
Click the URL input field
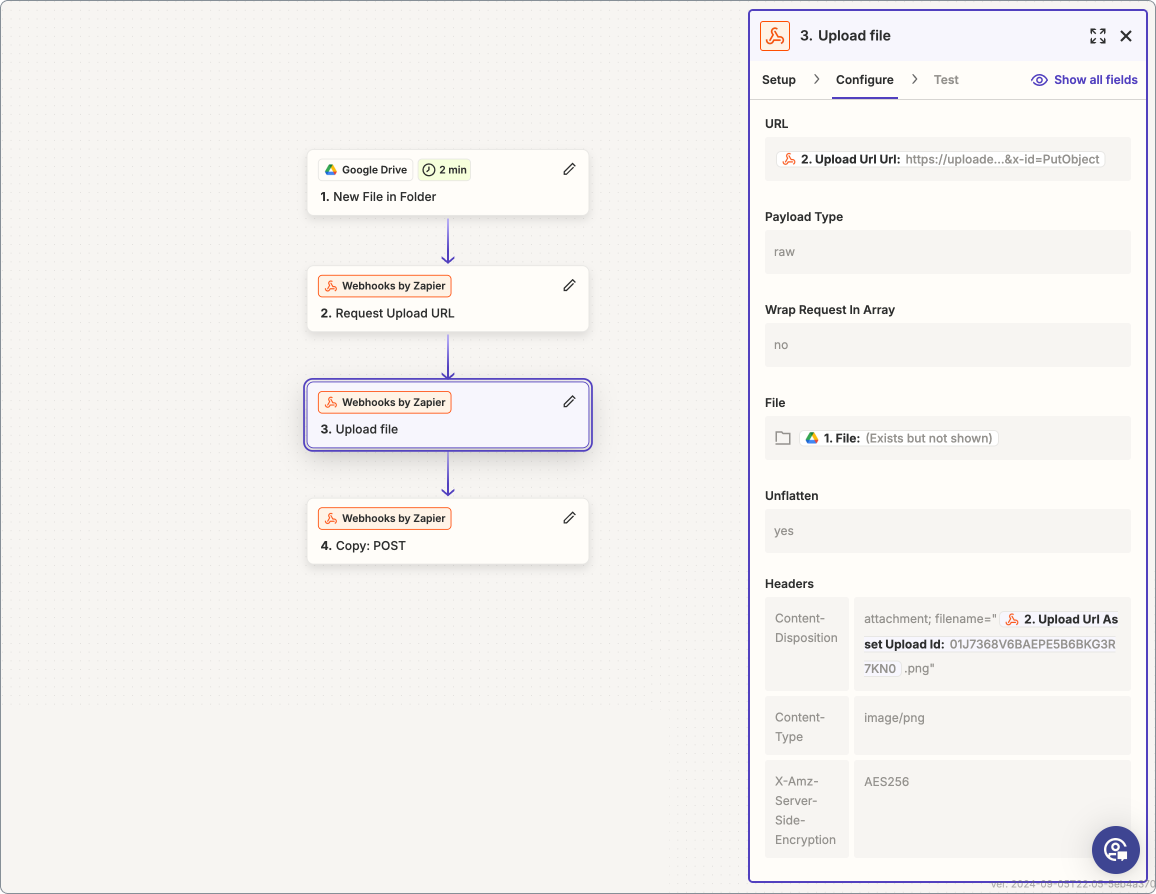point(947,159)
